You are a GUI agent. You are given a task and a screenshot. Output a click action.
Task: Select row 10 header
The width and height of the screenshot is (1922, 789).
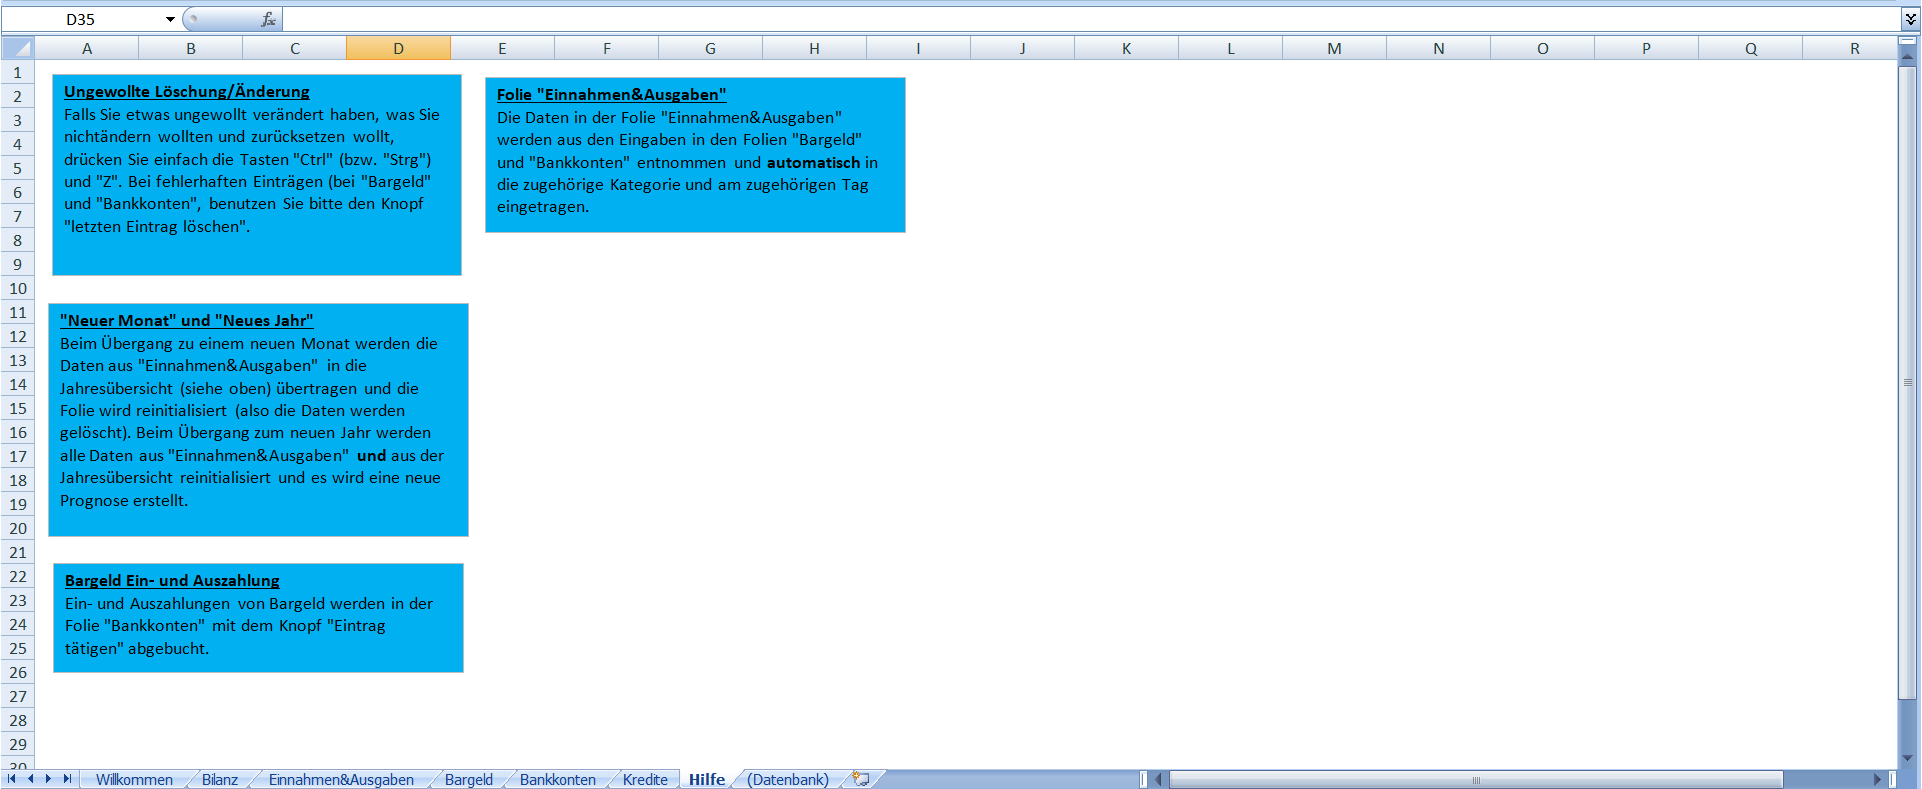[x=18, y=288]
